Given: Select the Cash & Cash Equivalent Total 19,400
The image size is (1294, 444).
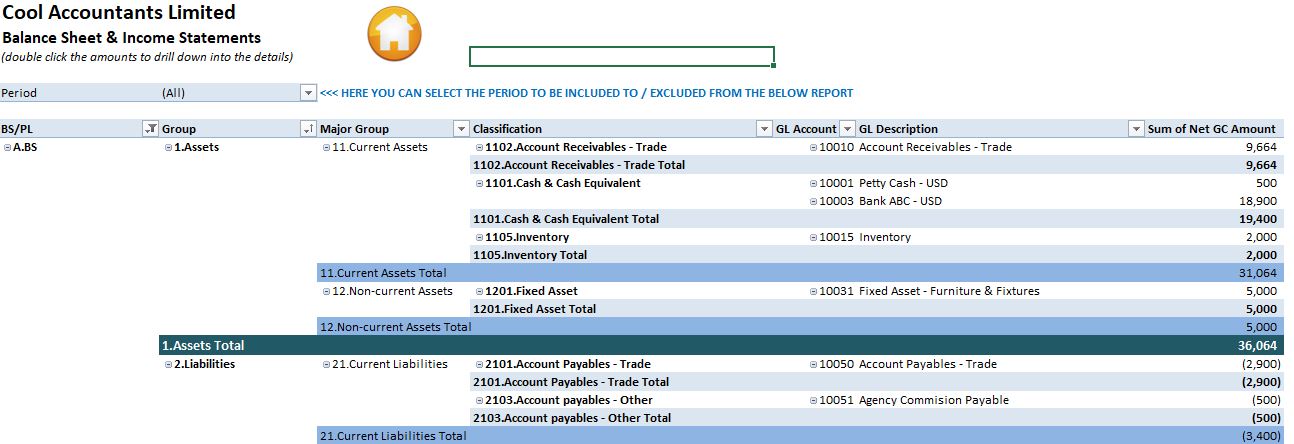Looking at the screenshot, I should [1257, 219].
